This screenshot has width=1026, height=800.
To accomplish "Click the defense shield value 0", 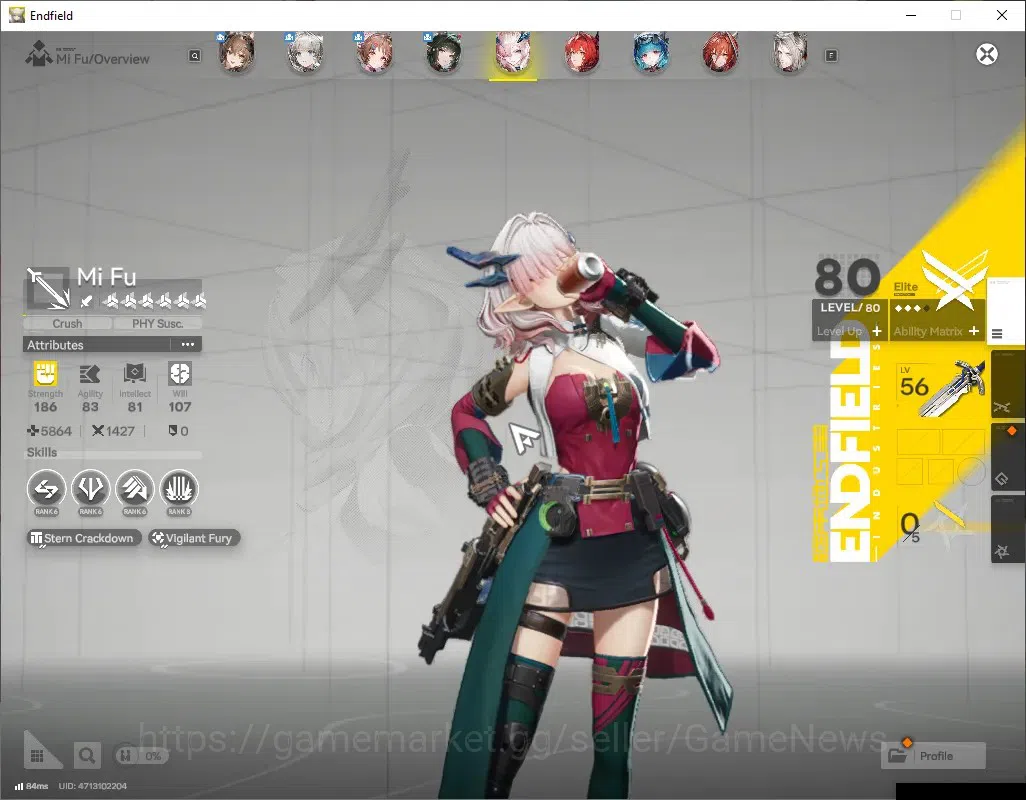I will point(179,431).
